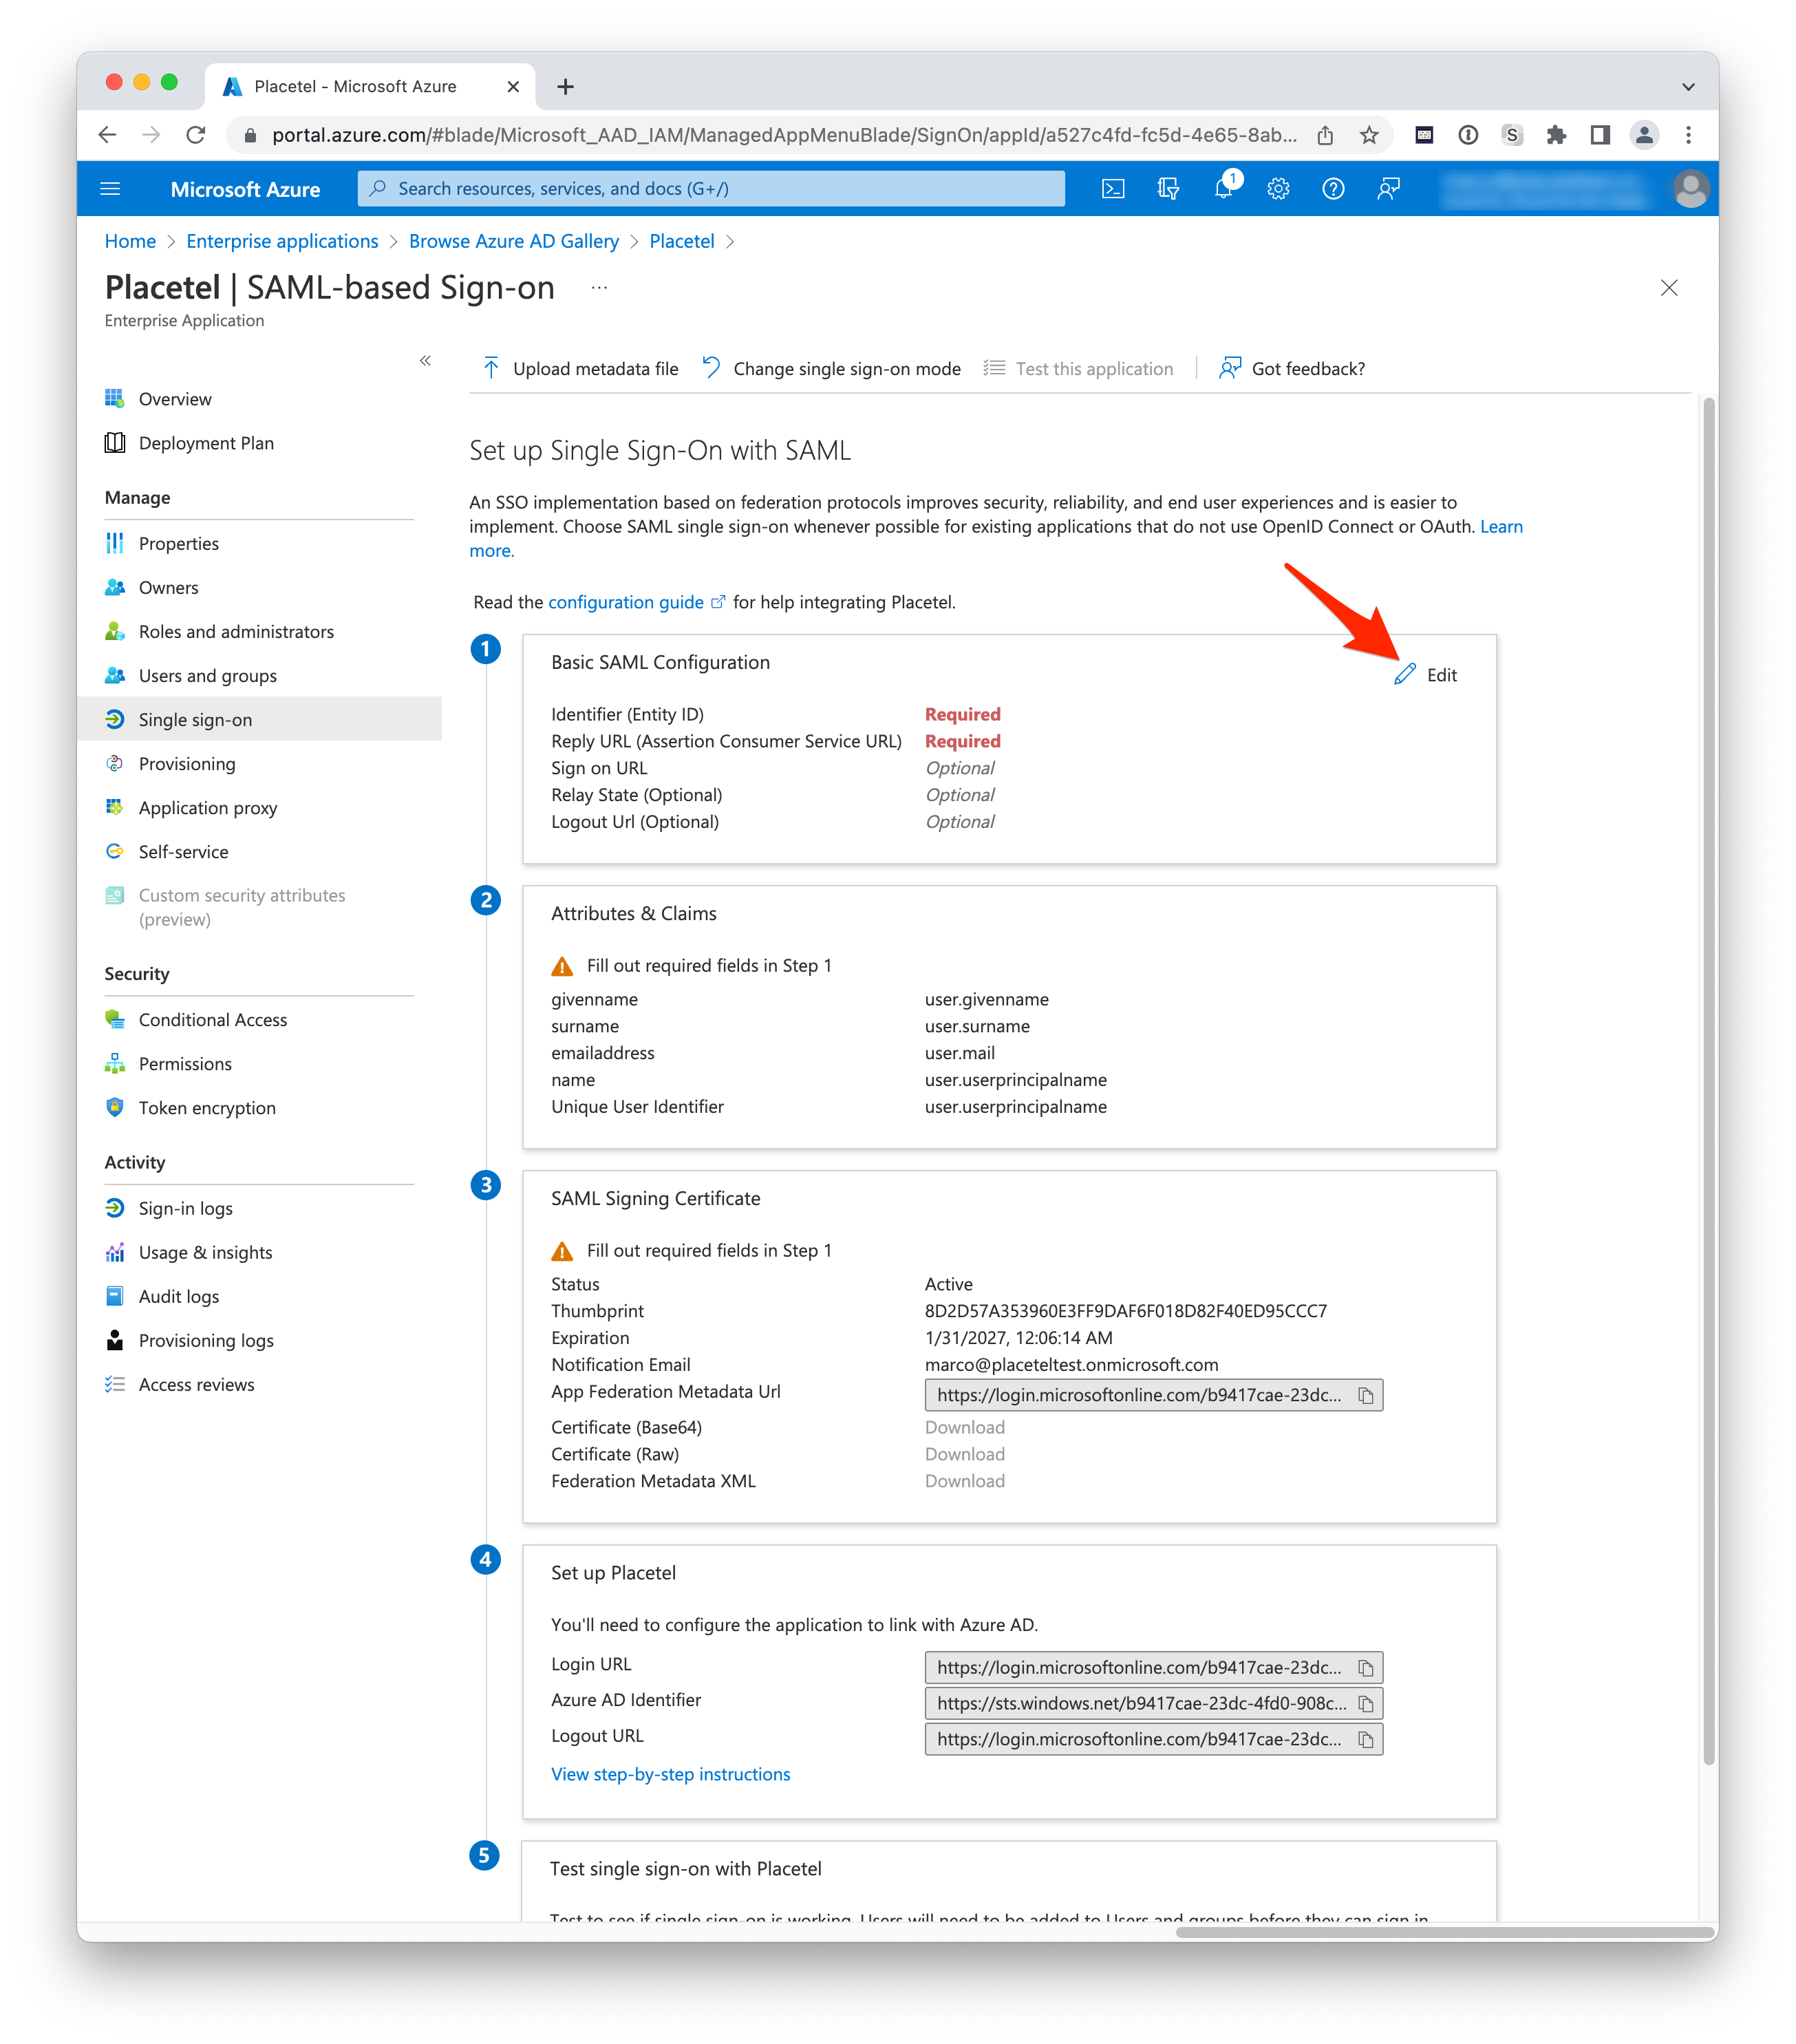This screenshot has height=2044, width=1796.
Task: Expand the browser tab search chevron
Action: [1688, 87]
